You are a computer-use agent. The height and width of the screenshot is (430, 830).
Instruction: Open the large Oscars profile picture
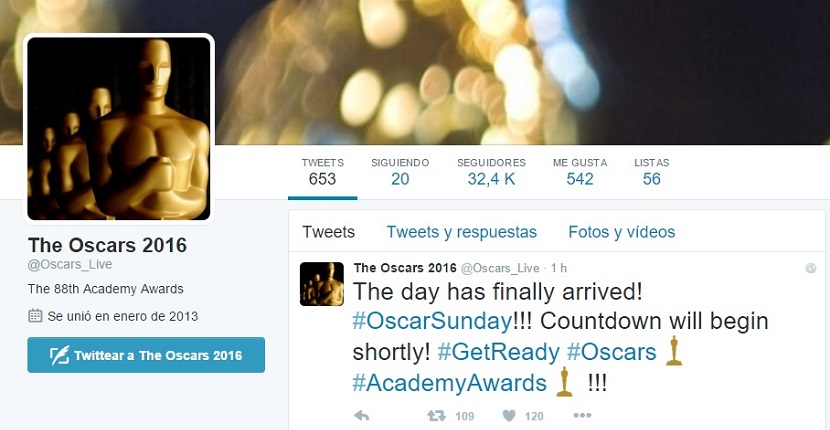(x=119, y=128)
